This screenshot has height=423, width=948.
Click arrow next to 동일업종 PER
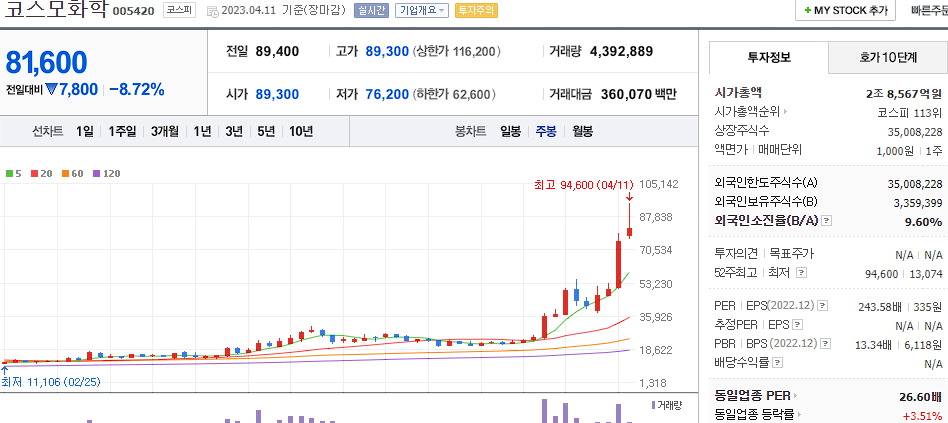coord(795,396)
